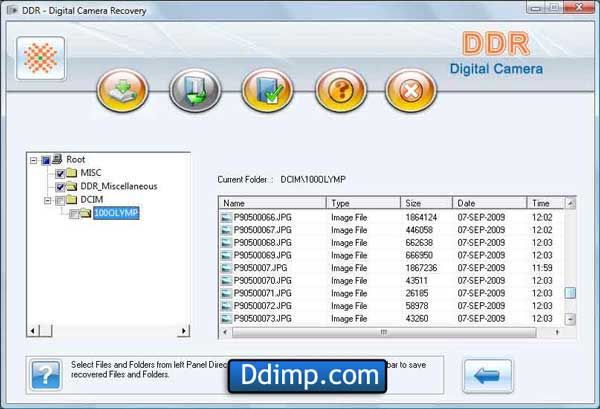Click the DCIM folder icon
600x409 pixels.
(72, 199)
